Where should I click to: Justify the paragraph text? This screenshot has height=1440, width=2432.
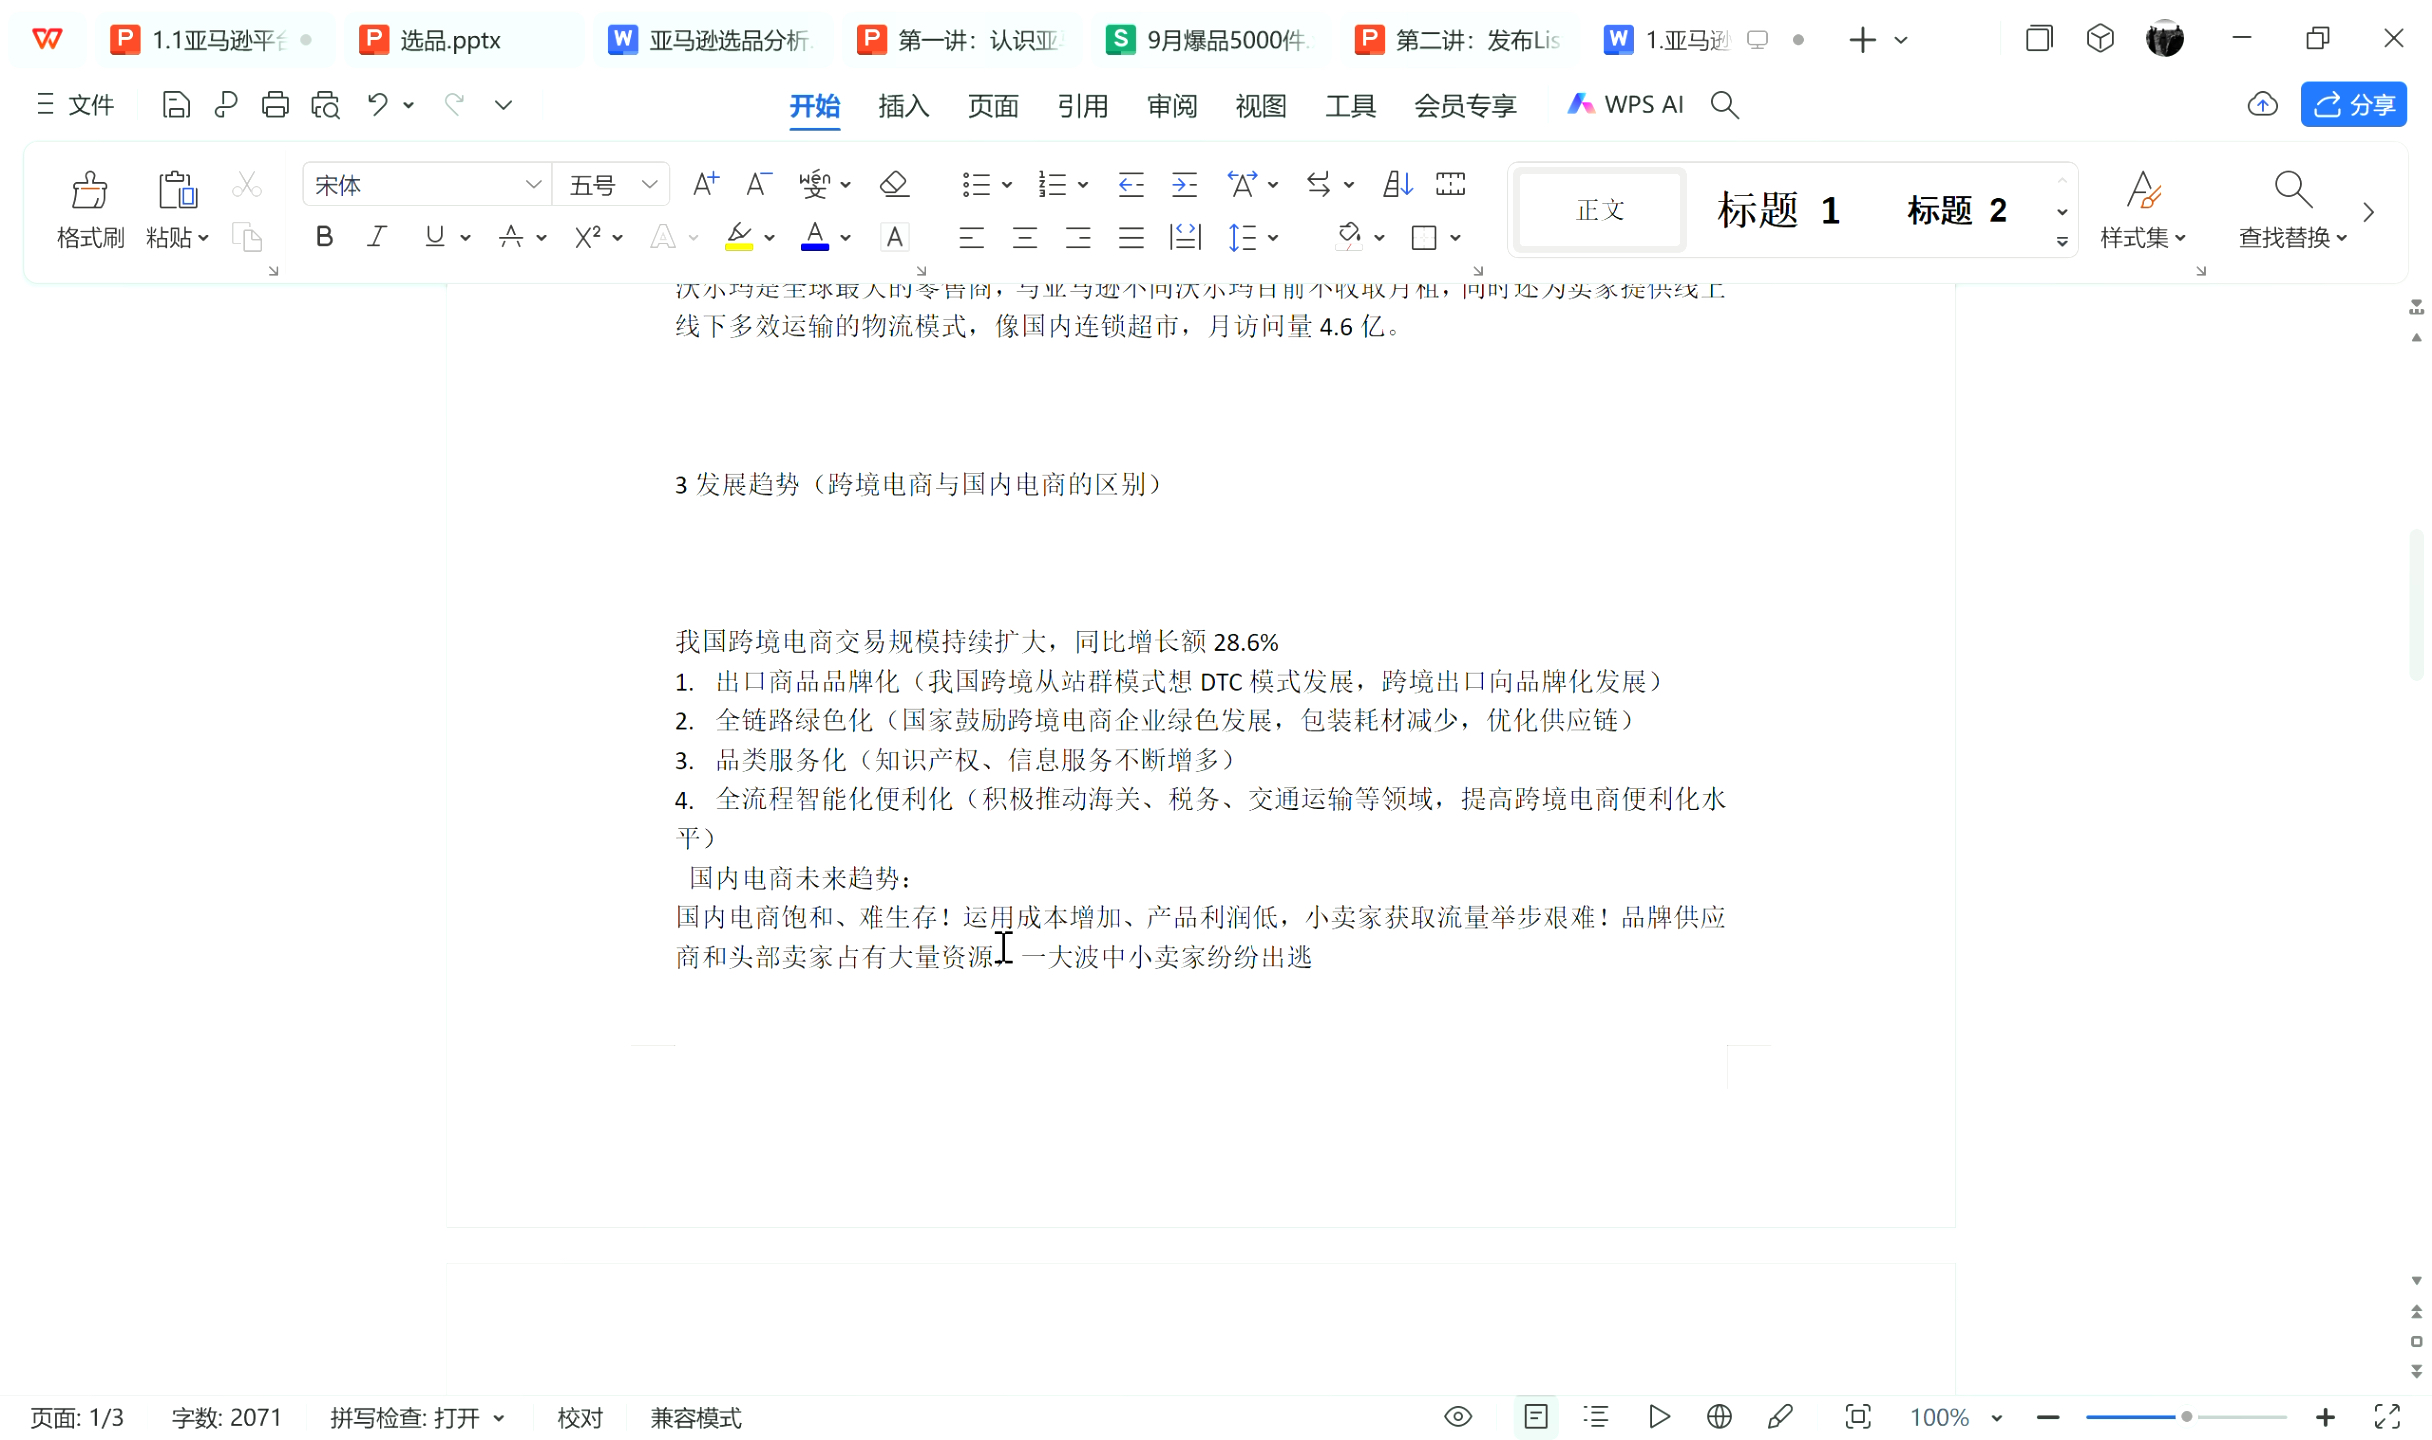(x=1131, y=238)
